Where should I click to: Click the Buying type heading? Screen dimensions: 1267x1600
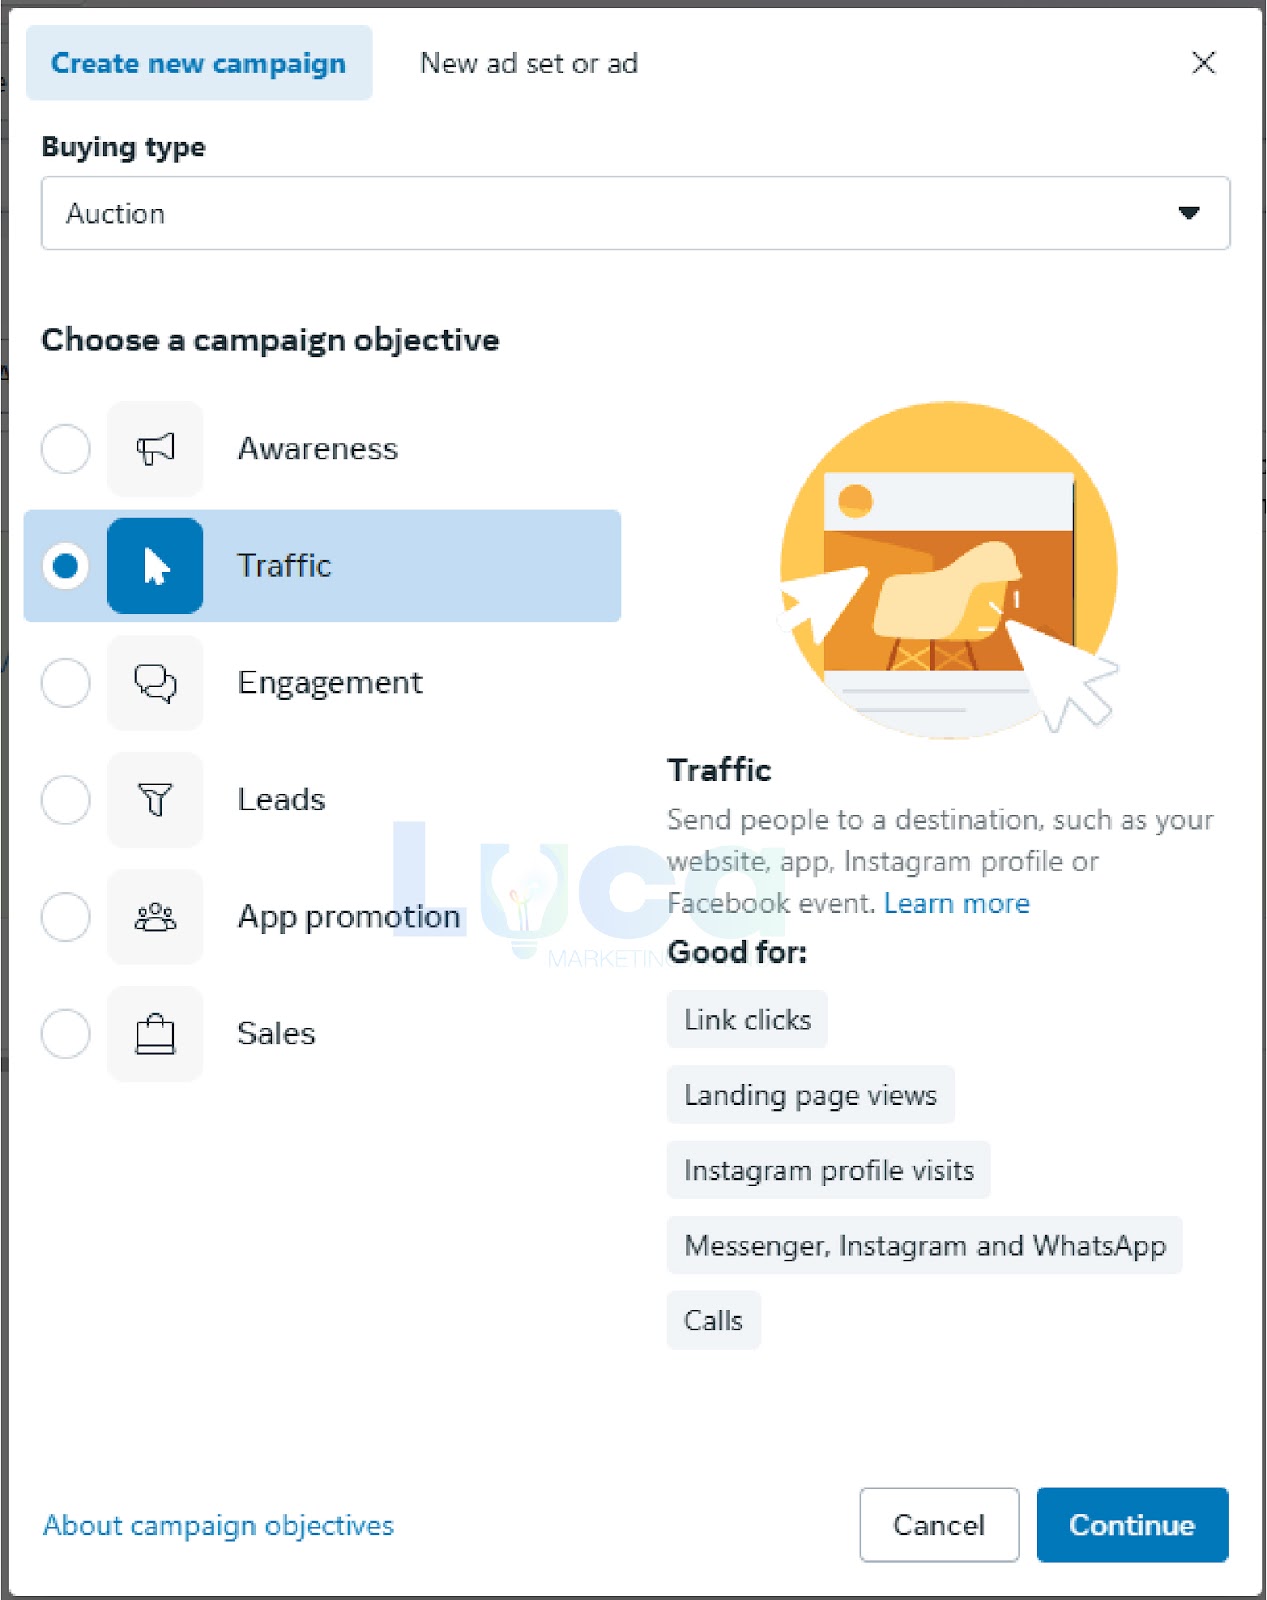[x=123, y=147]
